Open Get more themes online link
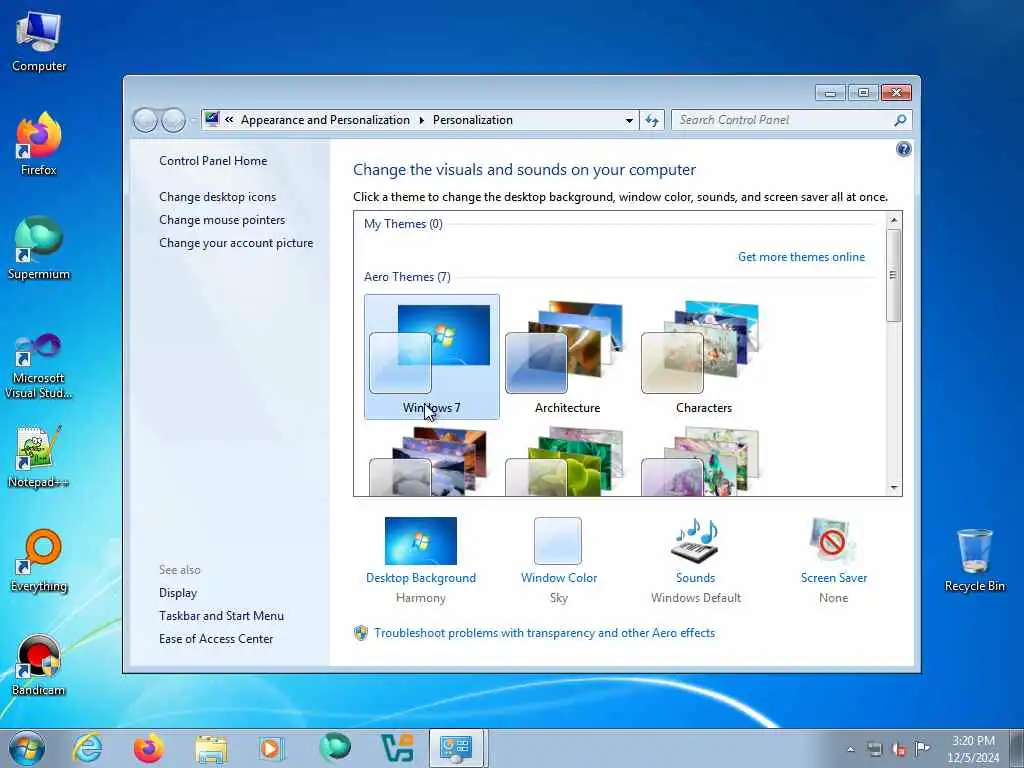 (x=801, y=257)
